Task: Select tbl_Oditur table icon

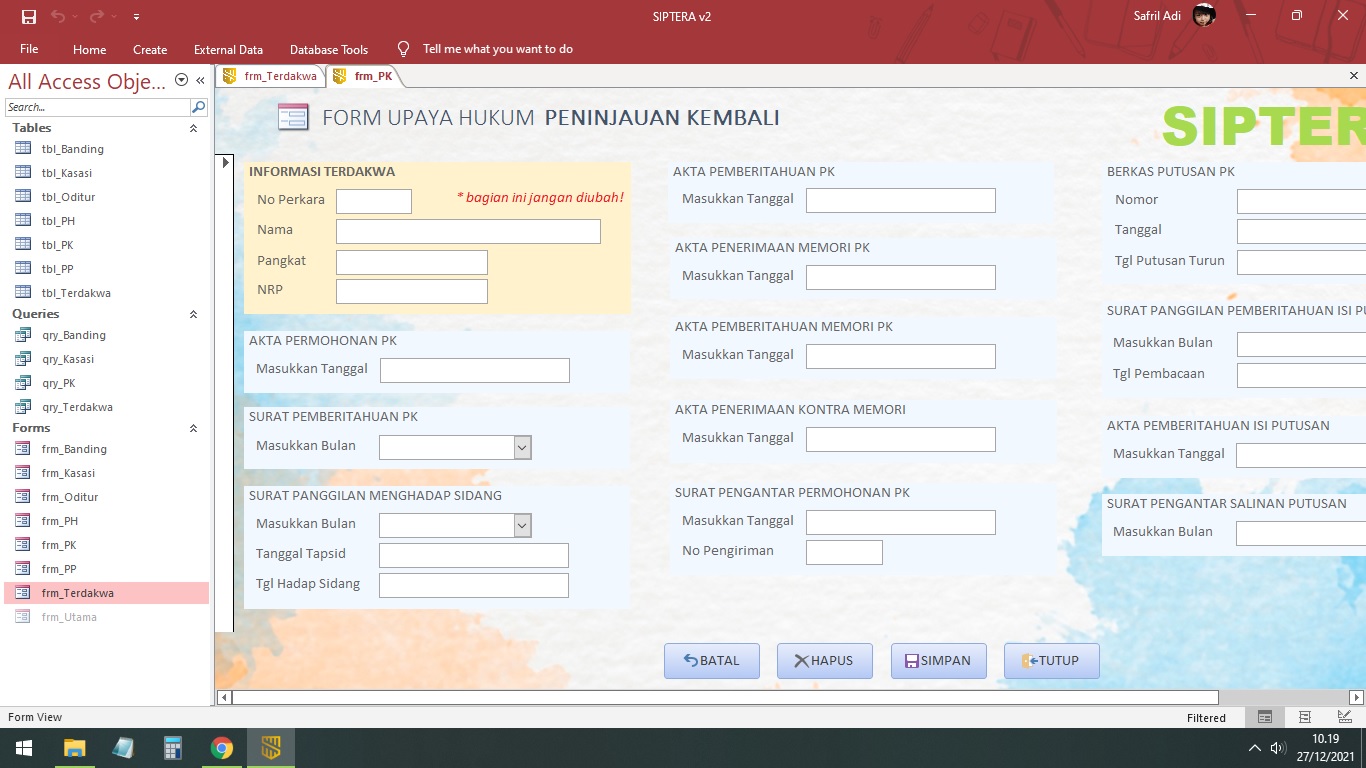Action: point(23,197)
